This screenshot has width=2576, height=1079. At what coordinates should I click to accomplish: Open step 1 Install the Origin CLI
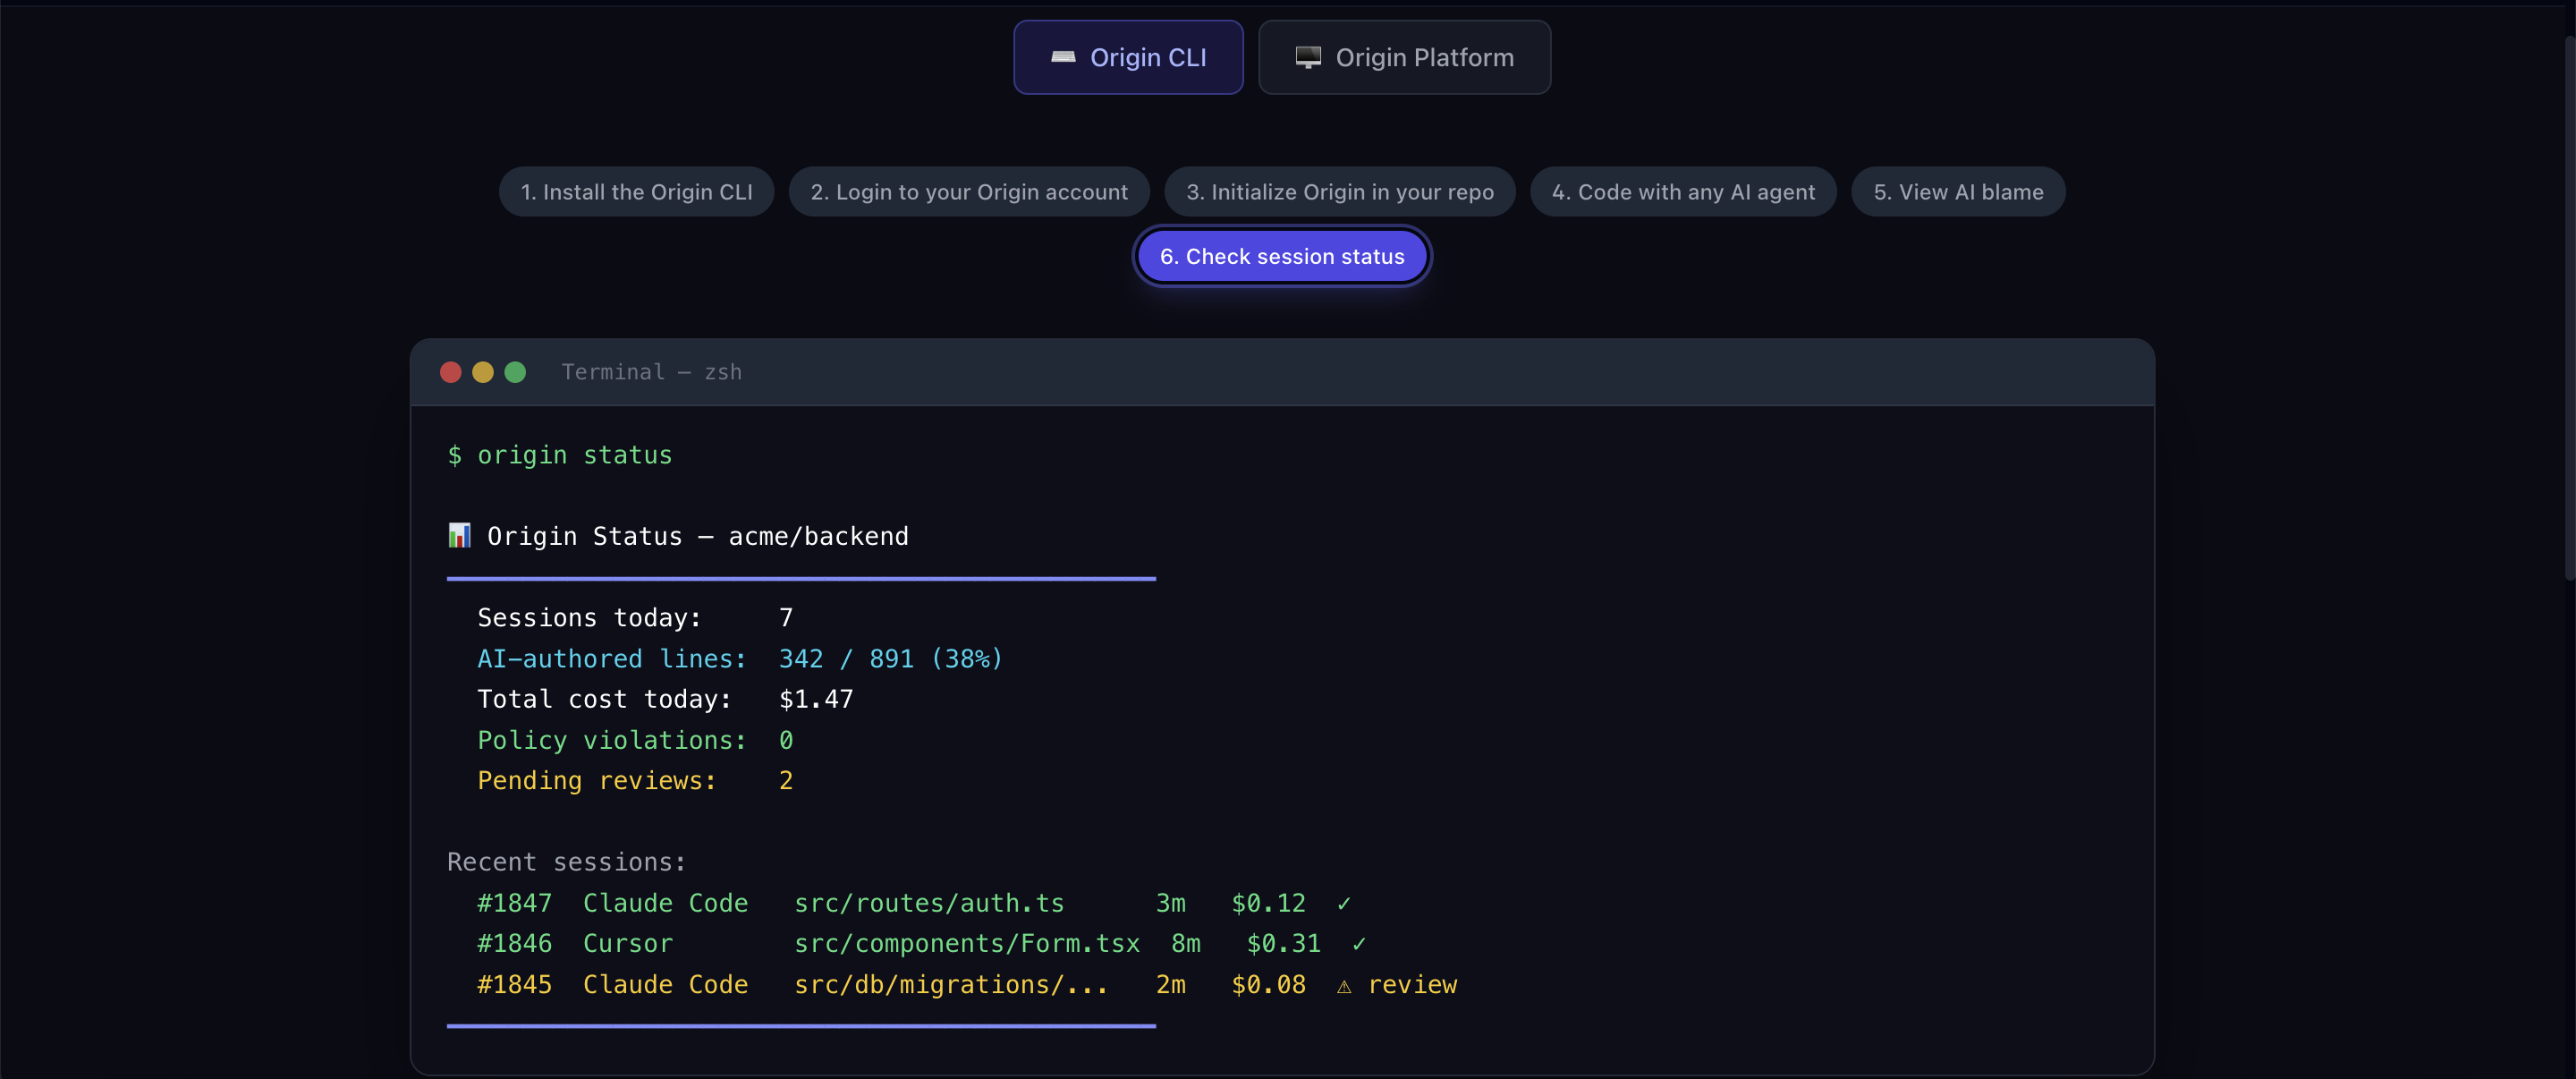(x=636, y=192)
